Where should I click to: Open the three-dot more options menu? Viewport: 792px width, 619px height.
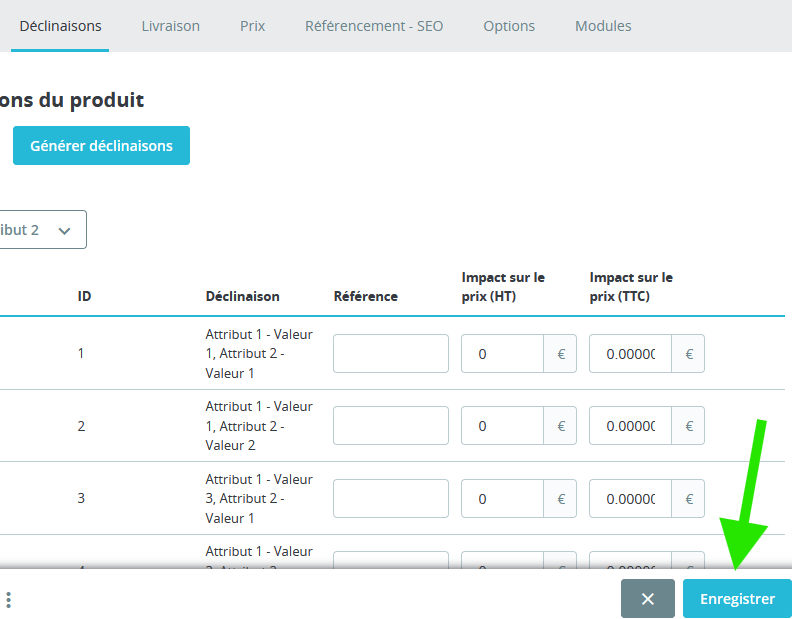[x=8, y=600]
